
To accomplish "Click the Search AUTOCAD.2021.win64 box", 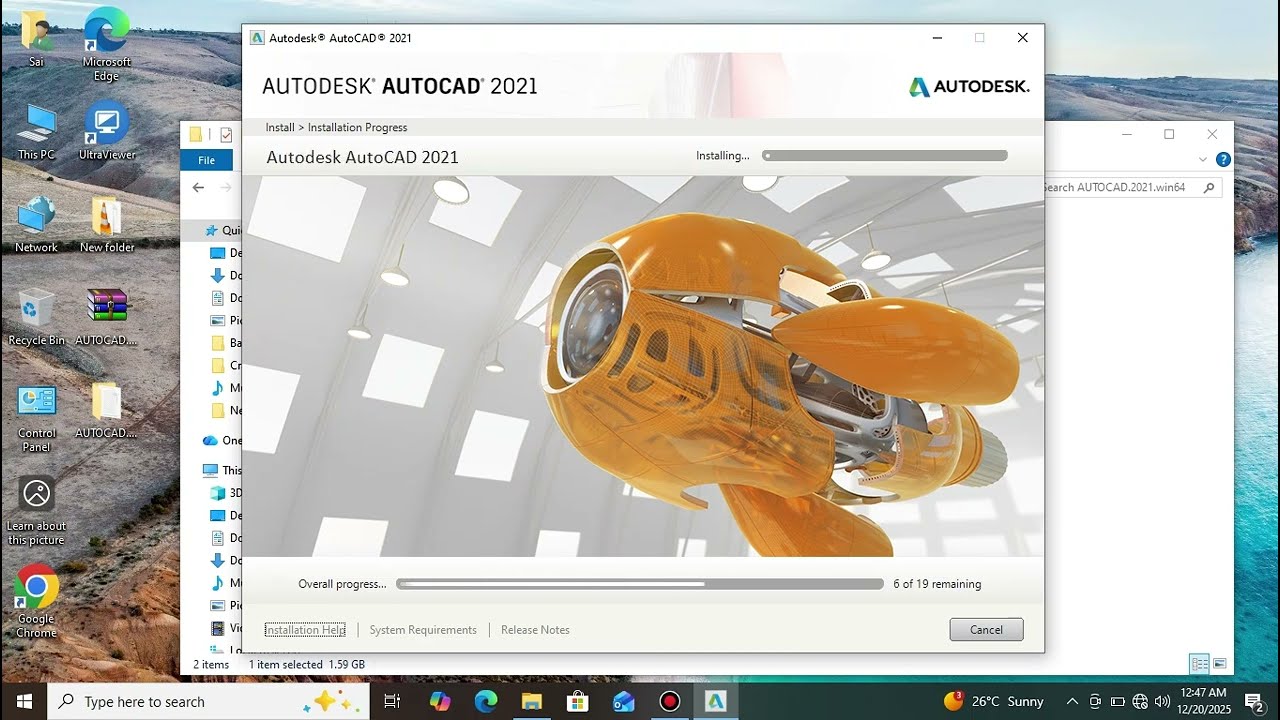I will point(1132,187).
